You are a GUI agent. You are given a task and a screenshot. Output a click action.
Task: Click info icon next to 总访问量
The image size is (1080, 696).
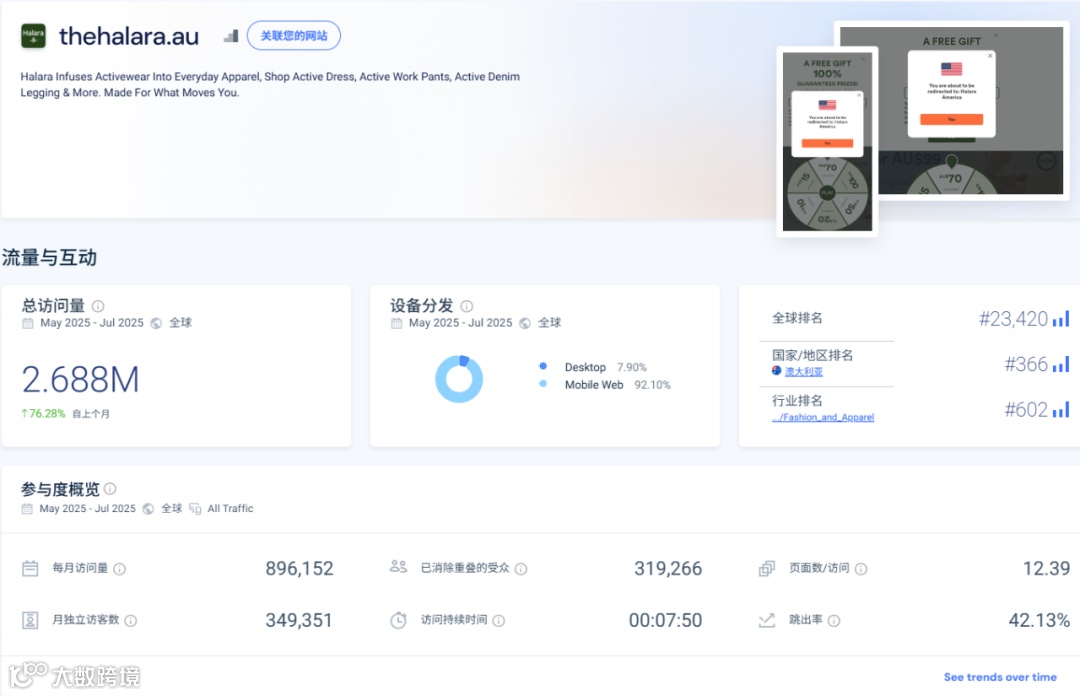98,306
